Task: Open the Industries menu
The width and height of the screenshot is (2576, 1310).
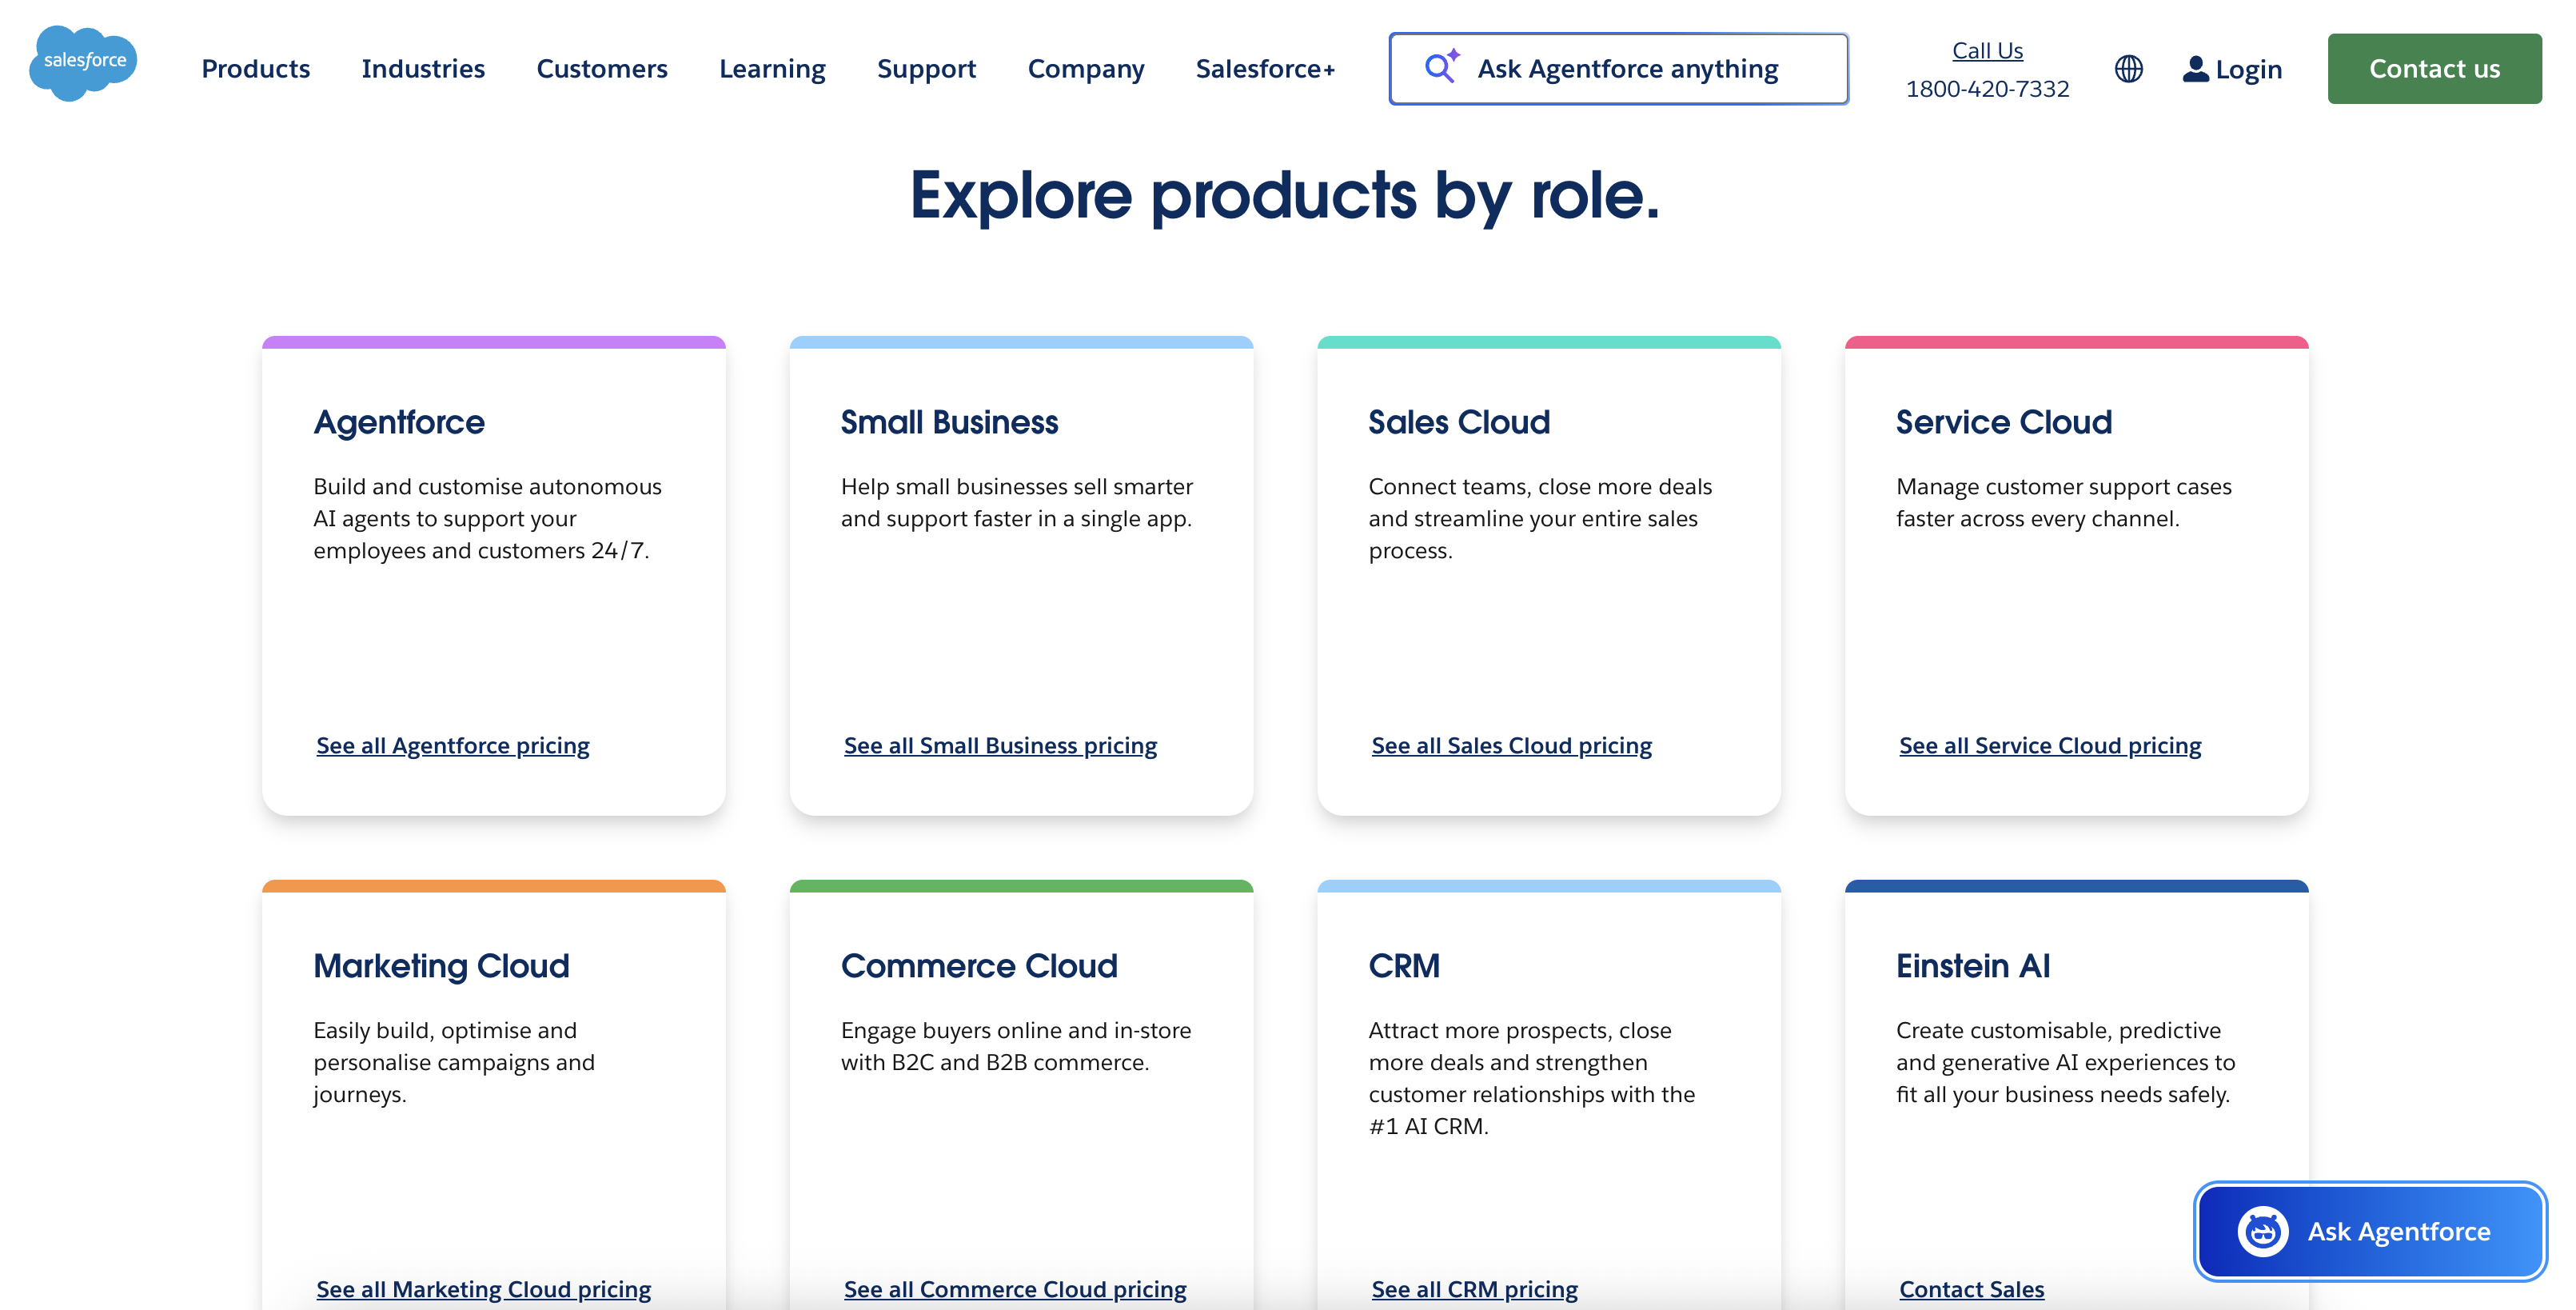Action: tap(423, 69)
